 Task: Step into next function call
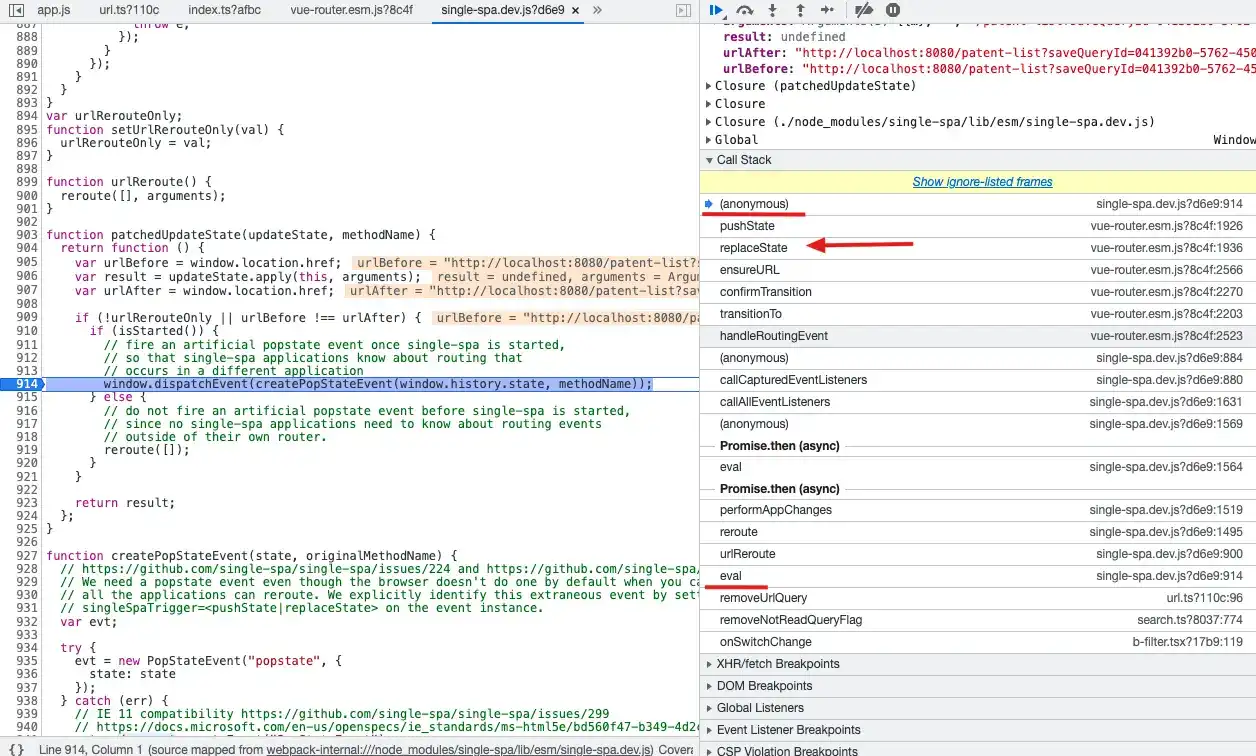[773, 10]
